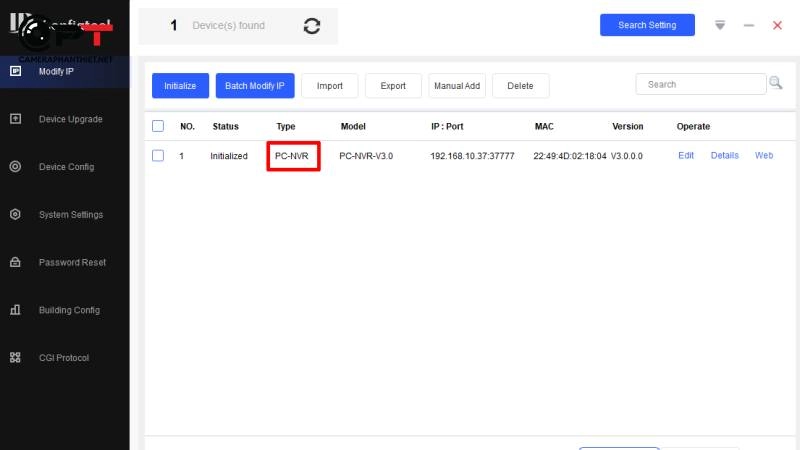Click the Delete button
This screenshot has width=800, height=450.
[520, 86]
